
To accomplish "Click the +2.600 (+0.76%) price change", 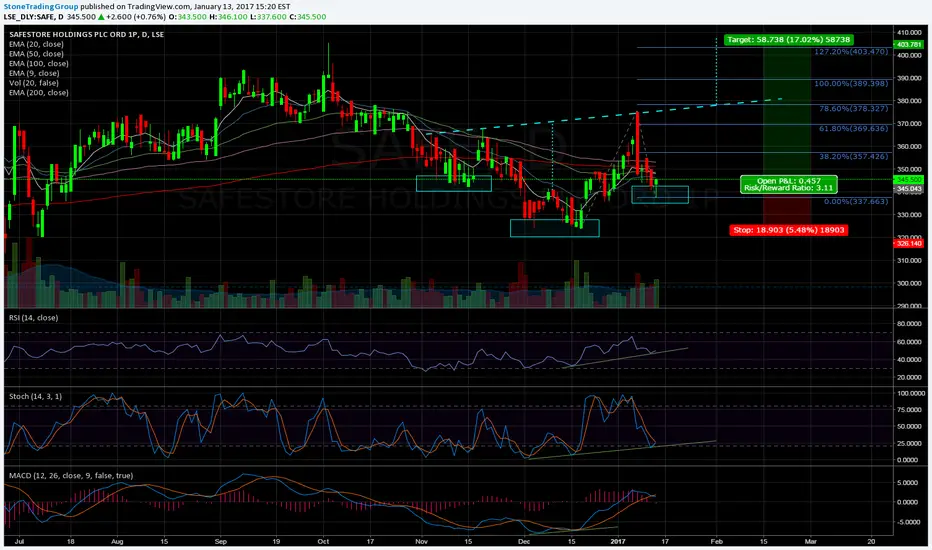I will [136, 17].
